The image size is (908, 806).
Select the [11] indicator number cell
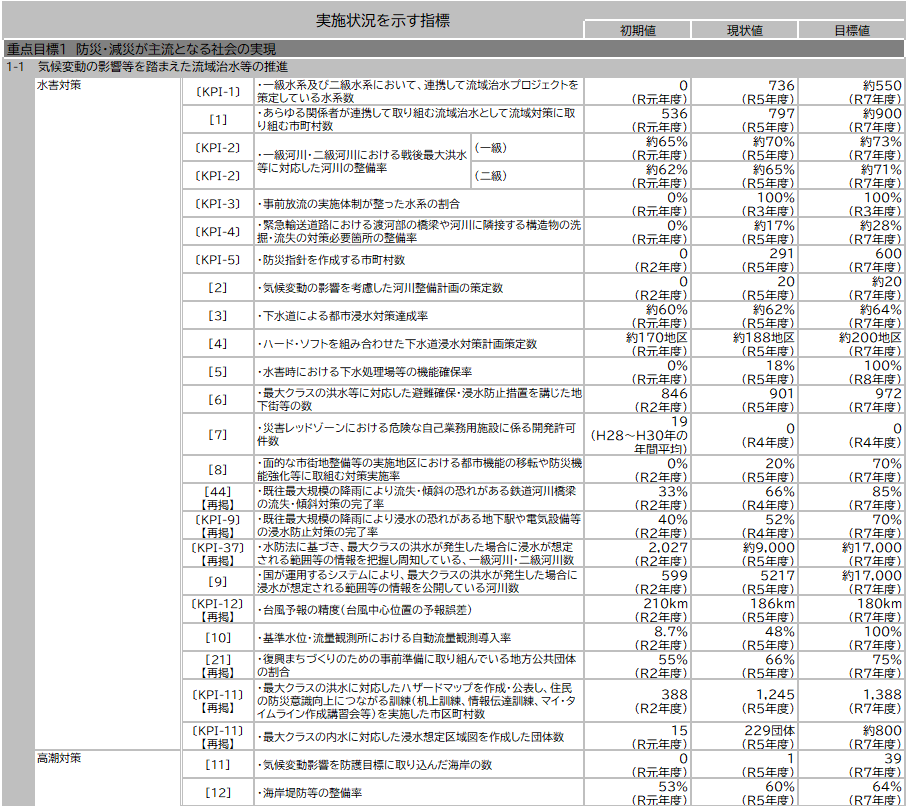[x=218, y=764]
